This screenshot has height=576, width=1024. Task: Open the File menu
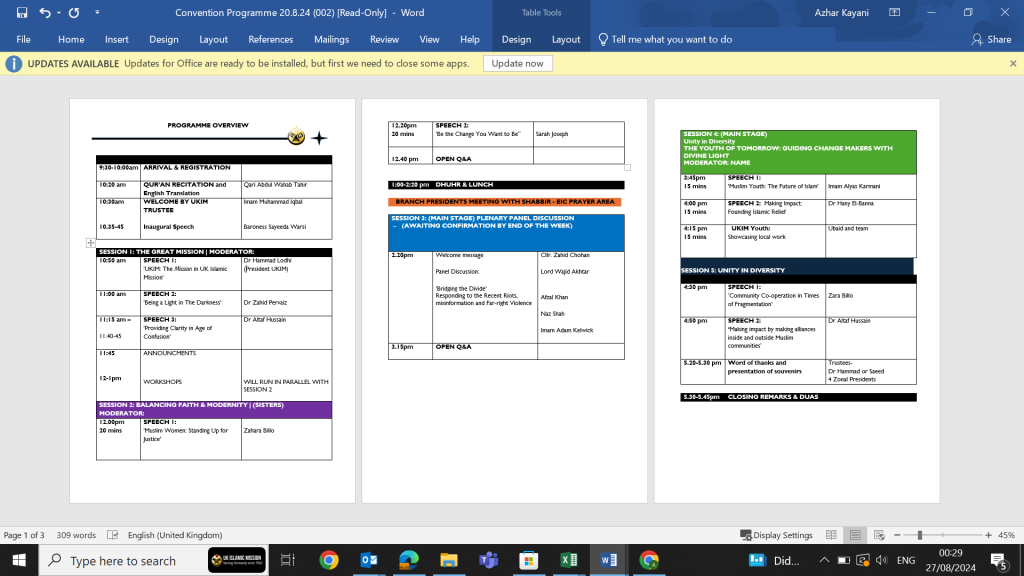[23, 39]
